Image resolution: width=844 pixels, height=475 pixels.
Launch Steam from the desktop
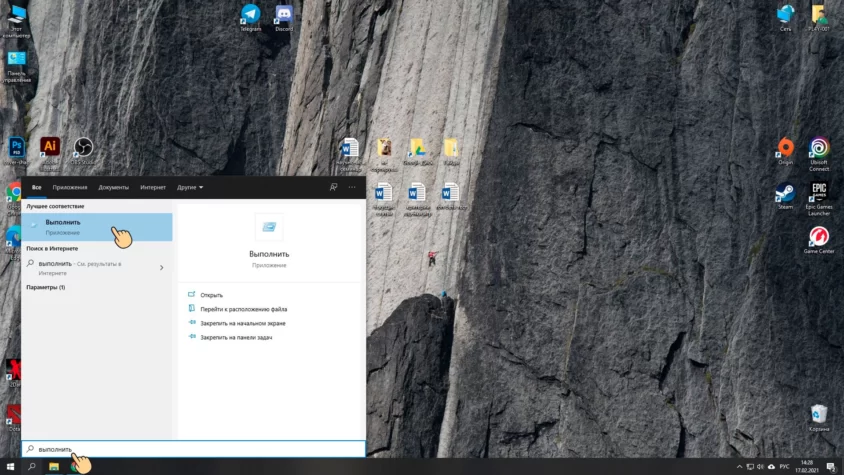click(785, 193)
